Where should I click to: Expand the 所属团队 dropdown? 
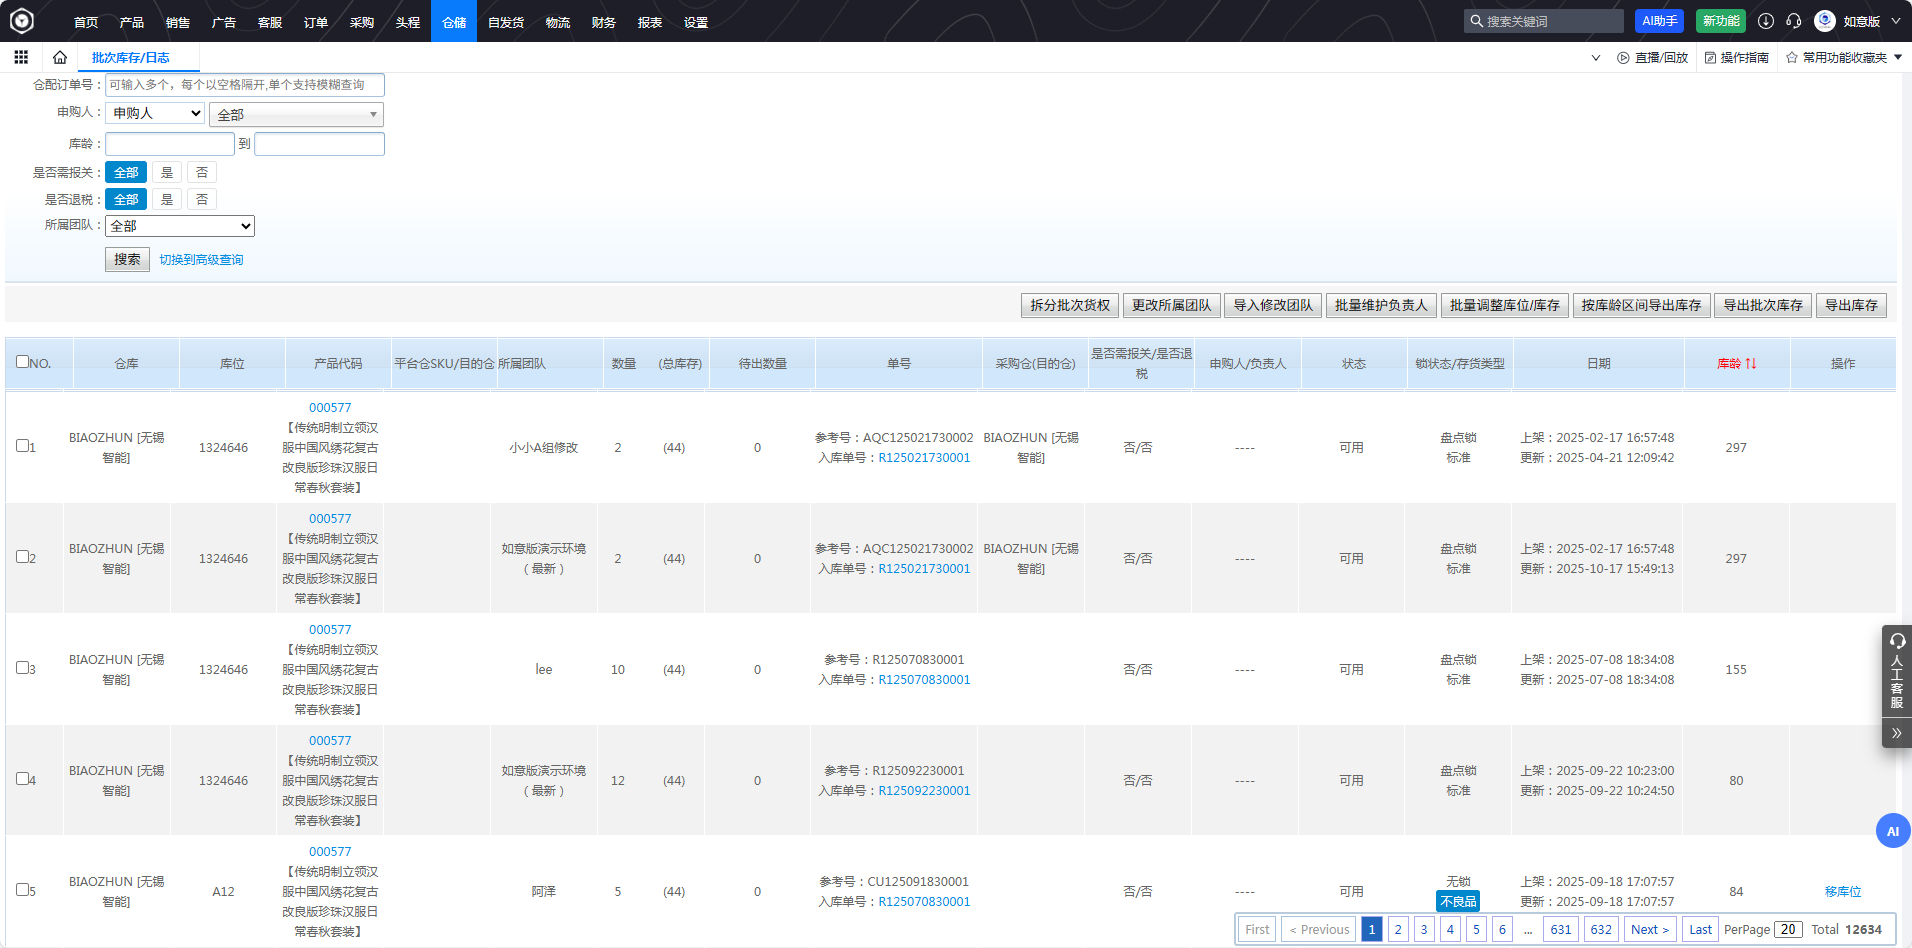180,226
